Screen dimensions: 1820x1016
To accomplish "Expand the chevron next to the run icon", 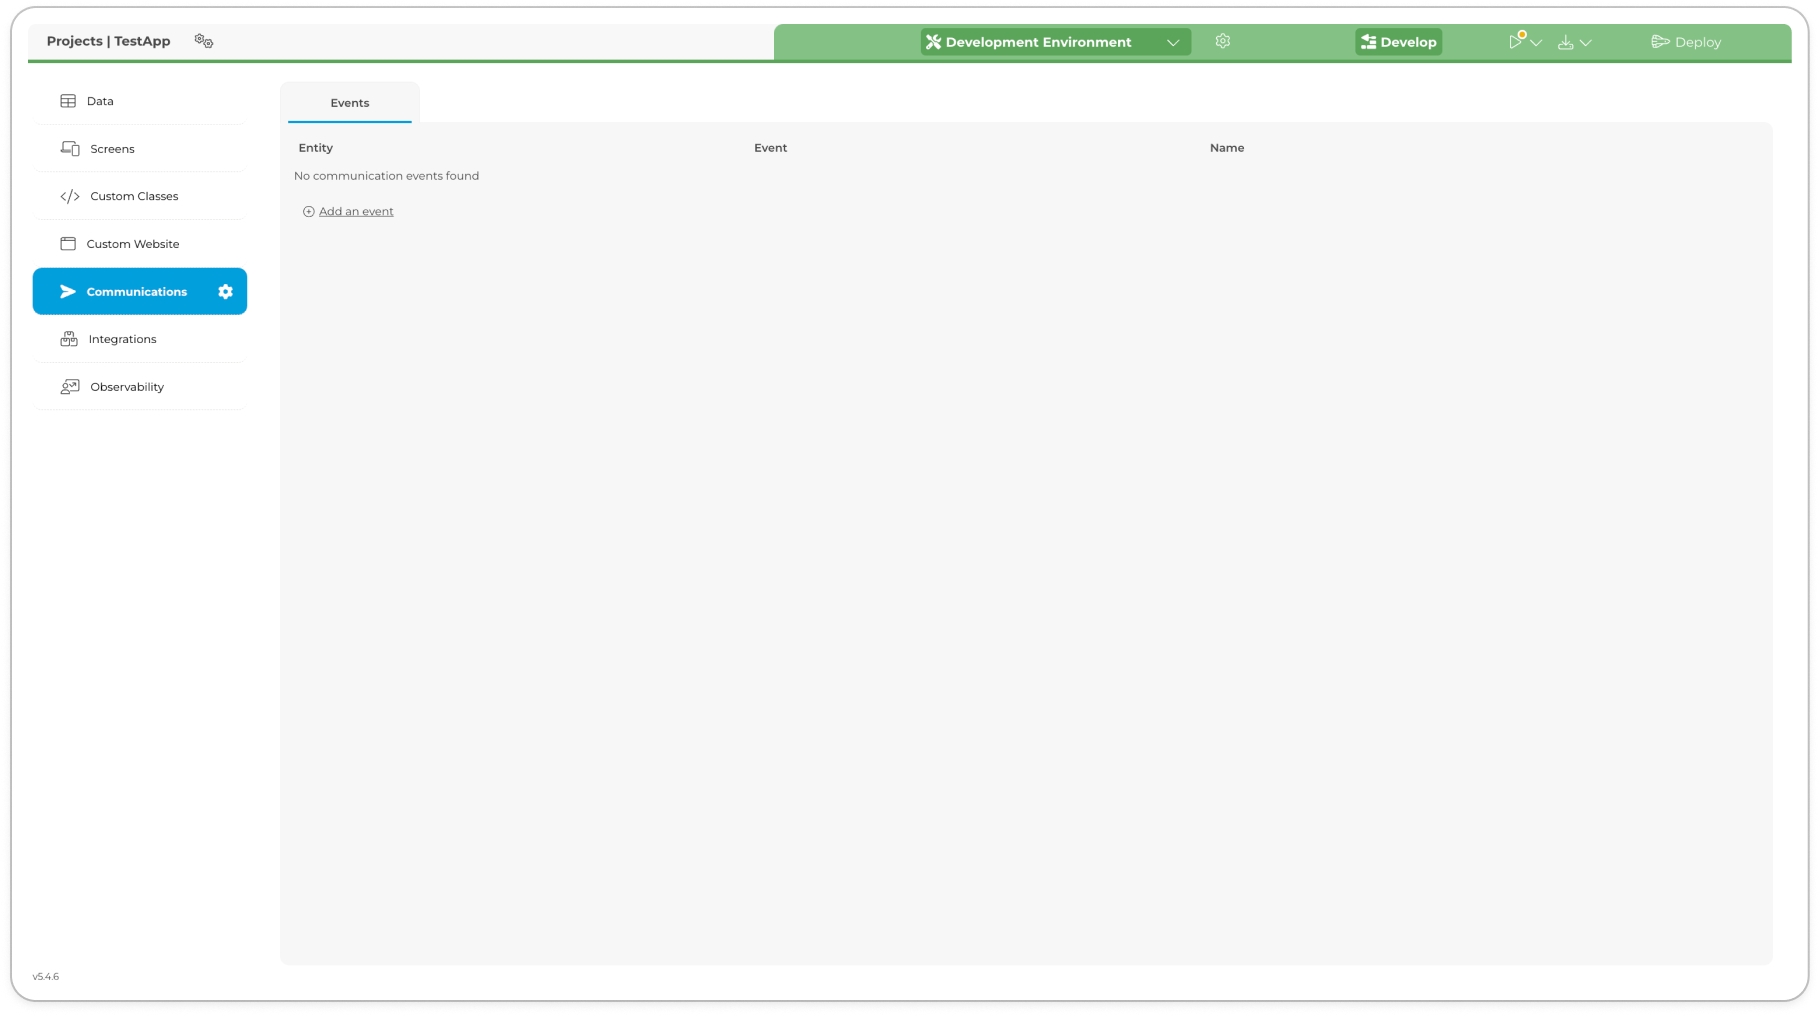I will (1536, 43).
